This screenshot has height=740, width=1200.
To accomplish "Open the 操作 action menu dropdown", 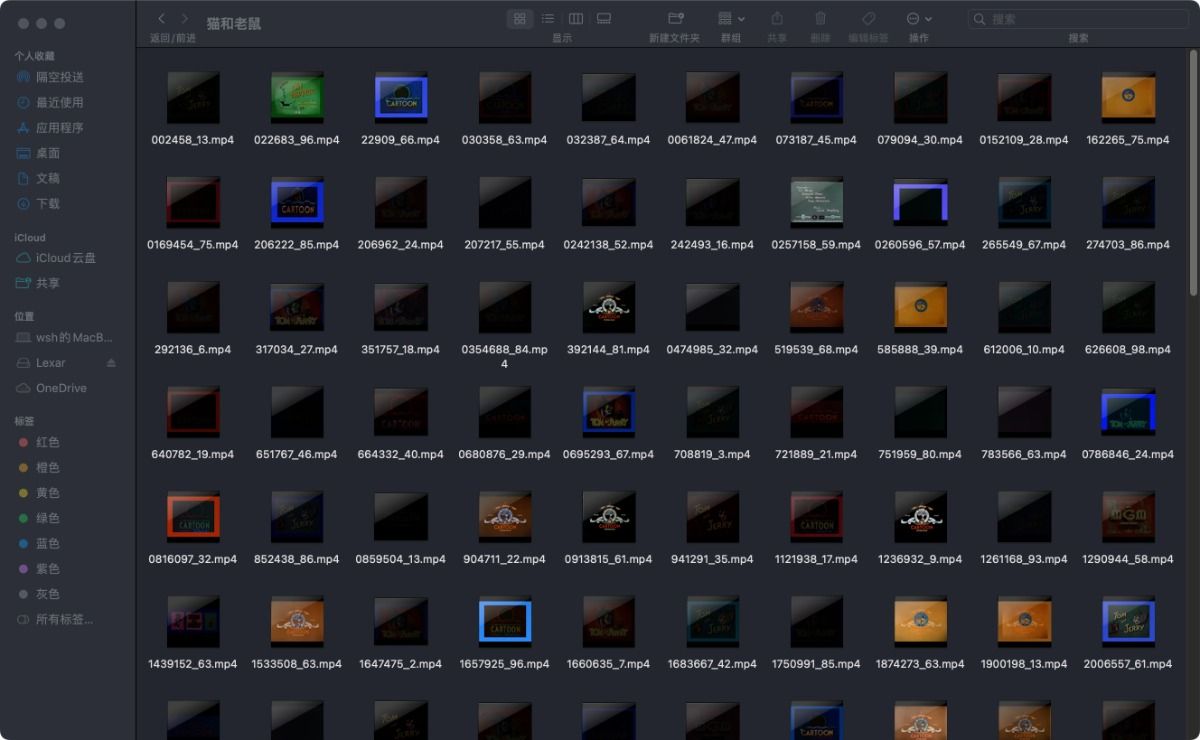I will click(x=919, y=19).
